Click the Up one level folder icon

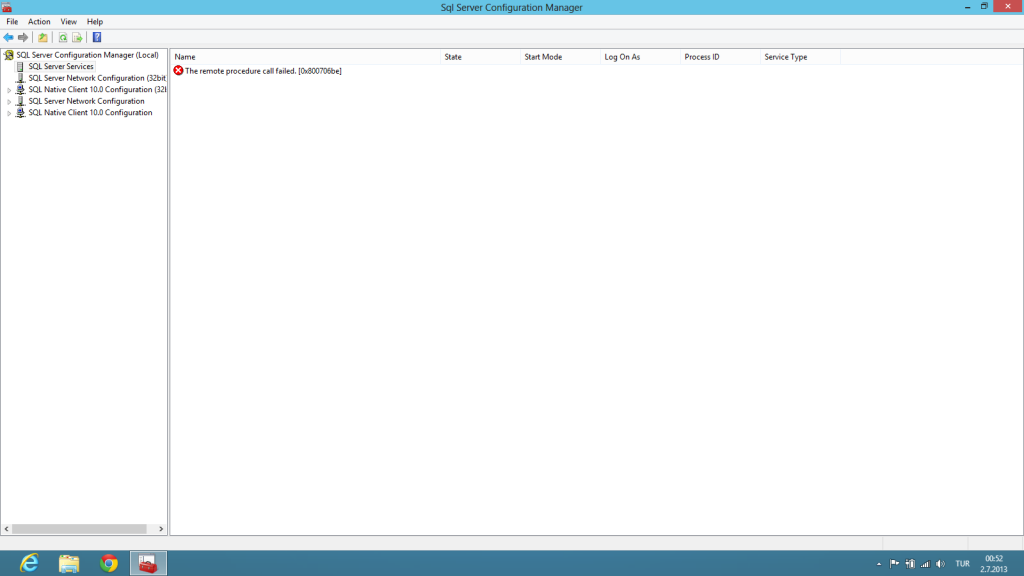(x=42, y=37)
